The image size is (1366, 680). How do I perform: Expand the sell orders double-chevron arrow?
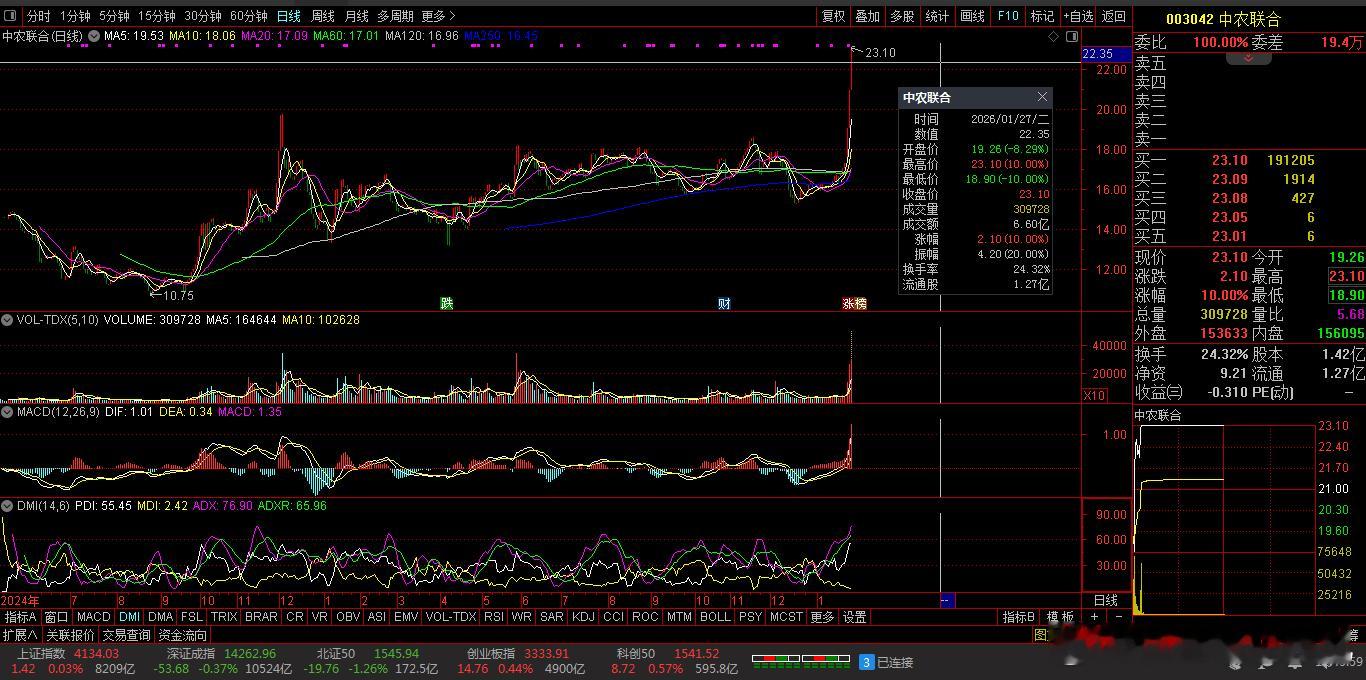pyautogui.click(x=1248, y=59)
